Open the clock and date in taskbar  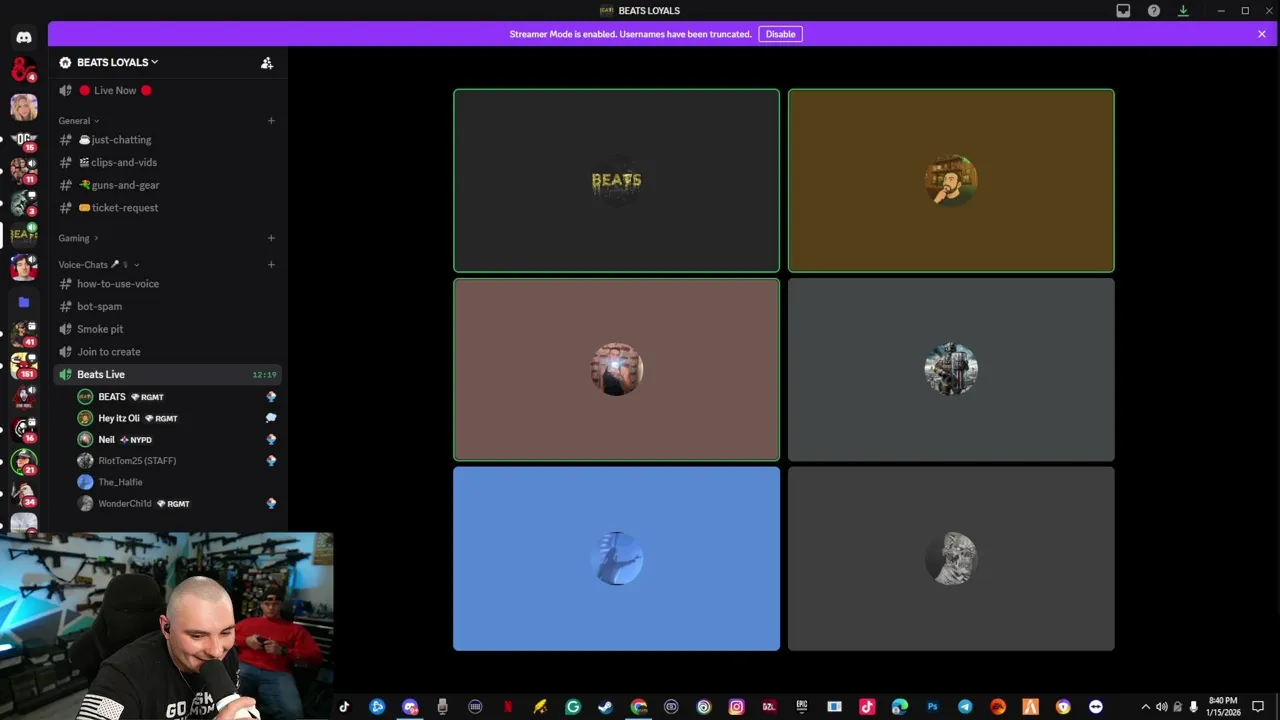(x=1223, y=707)
